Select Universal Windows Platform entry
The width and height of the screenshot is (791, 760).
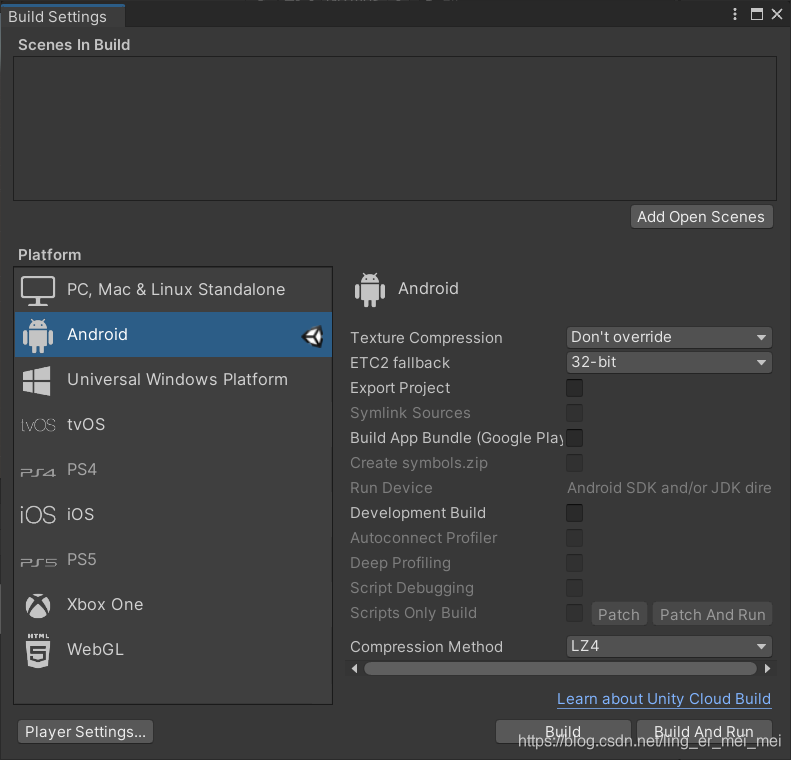173,380
